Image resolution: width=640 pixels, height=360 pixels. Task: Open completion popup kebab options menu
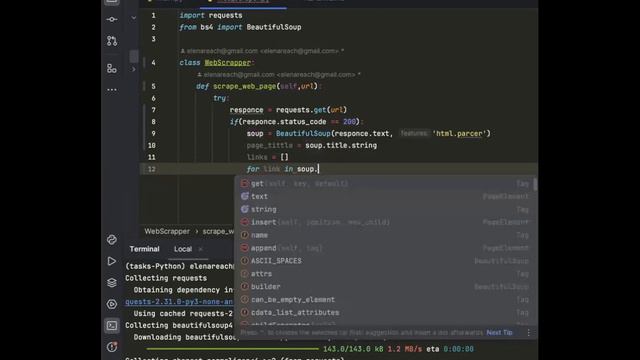[x=529, y=333]
